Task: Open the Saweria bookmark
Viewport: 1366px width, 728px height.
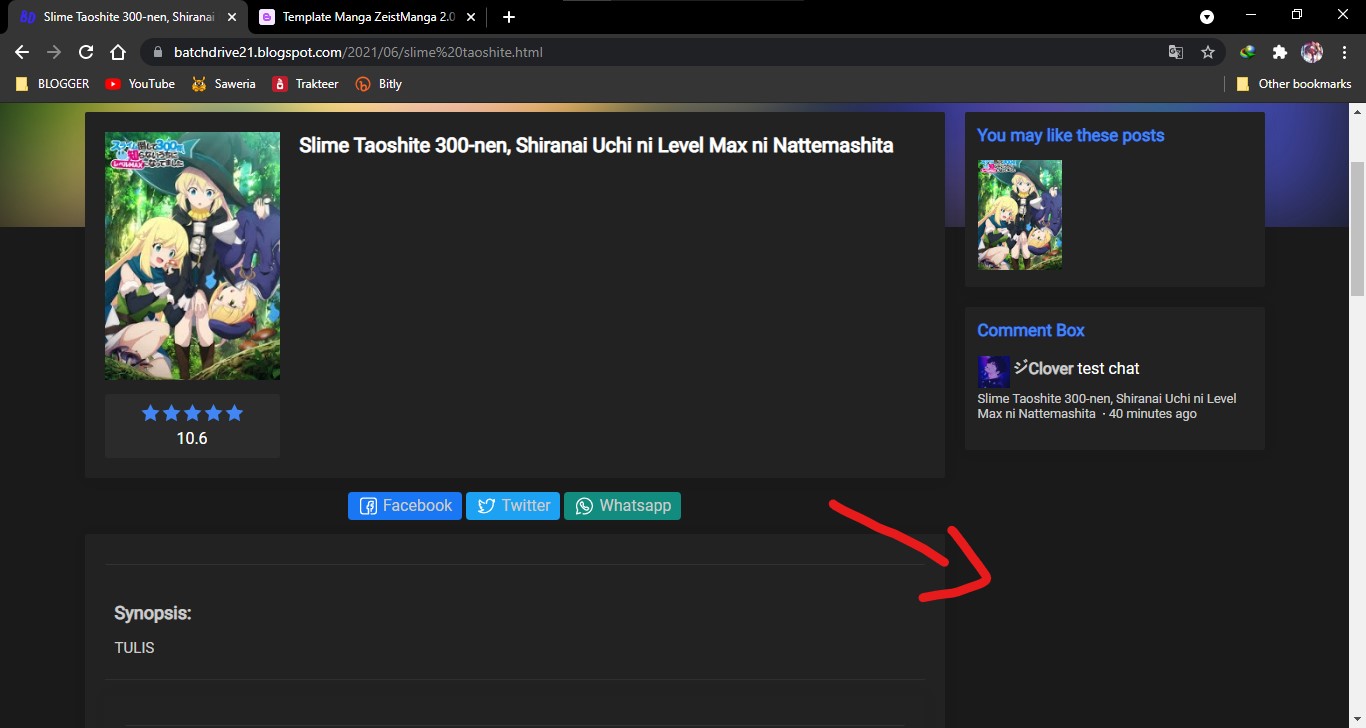Action: pyautogui.click(x=224, y=84)
